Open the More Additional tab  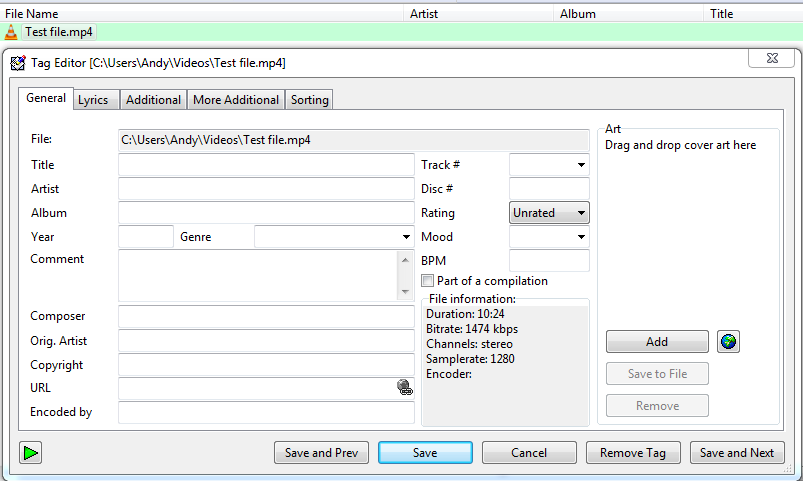tap(236, 100)
